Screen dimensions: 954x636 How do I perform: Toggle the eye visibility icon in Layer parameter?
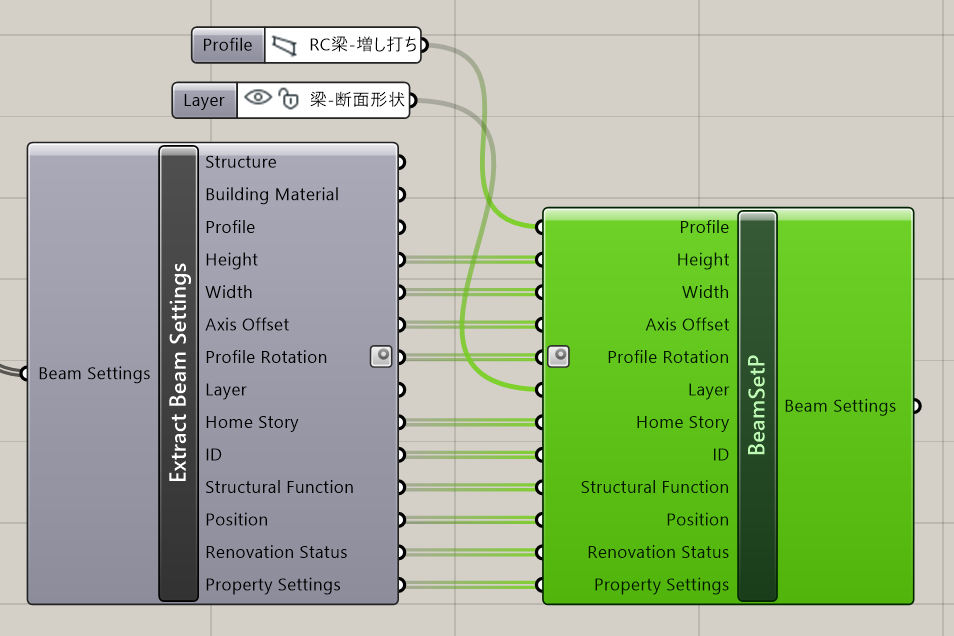coord(258,97)
